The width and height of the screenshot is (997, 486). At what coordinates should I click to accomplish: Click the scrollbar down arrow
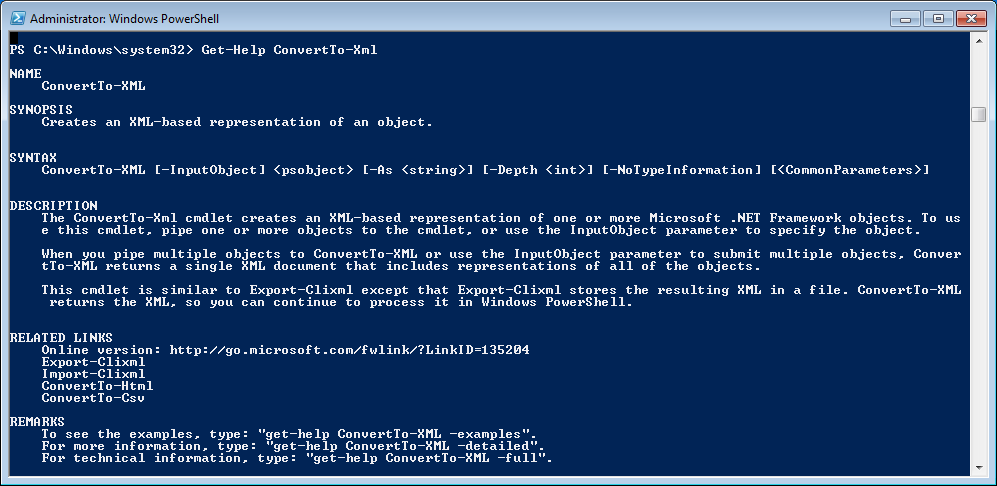coord(979,470)
